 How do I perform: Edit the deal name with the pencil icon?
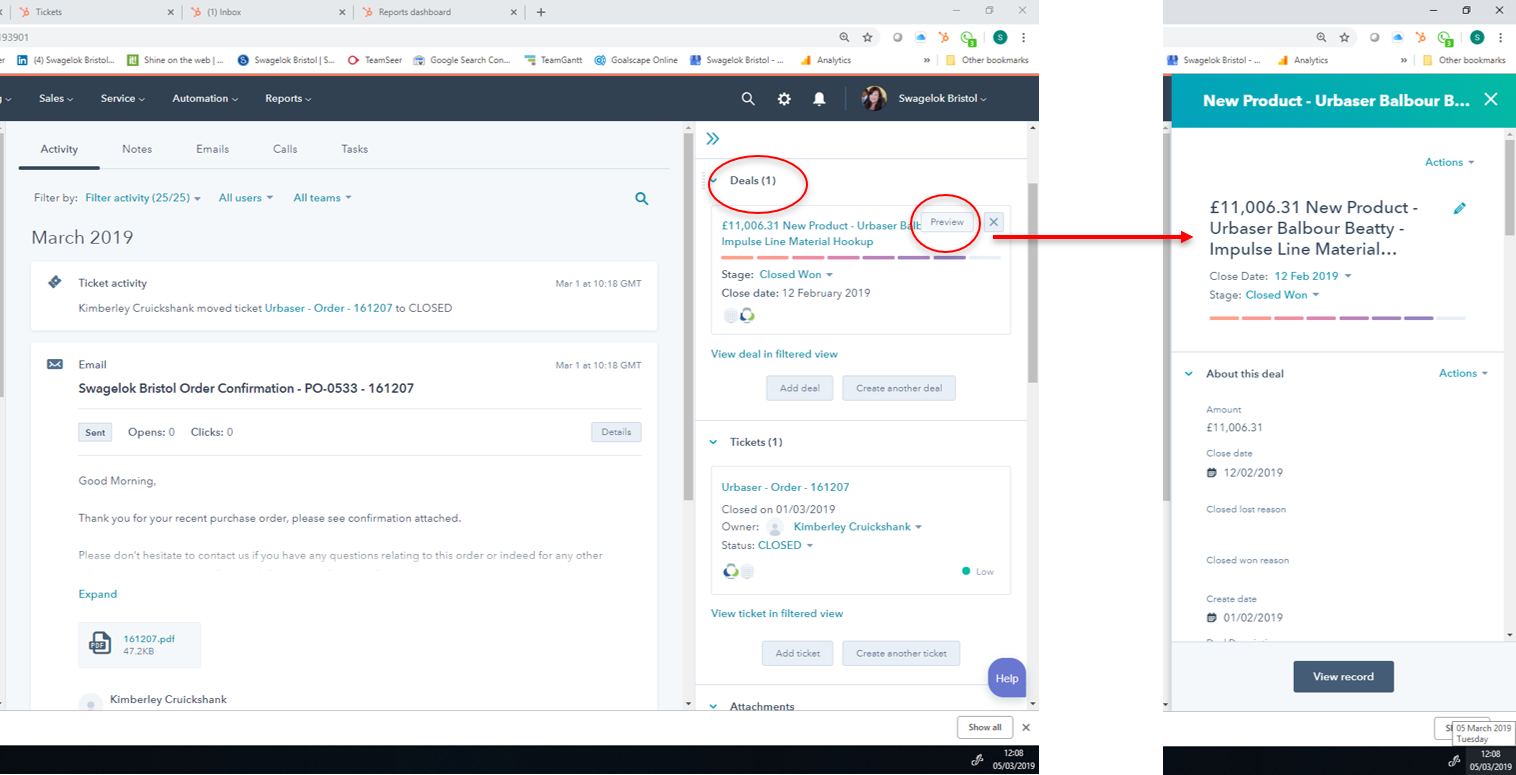click(x=1460, y=208)
